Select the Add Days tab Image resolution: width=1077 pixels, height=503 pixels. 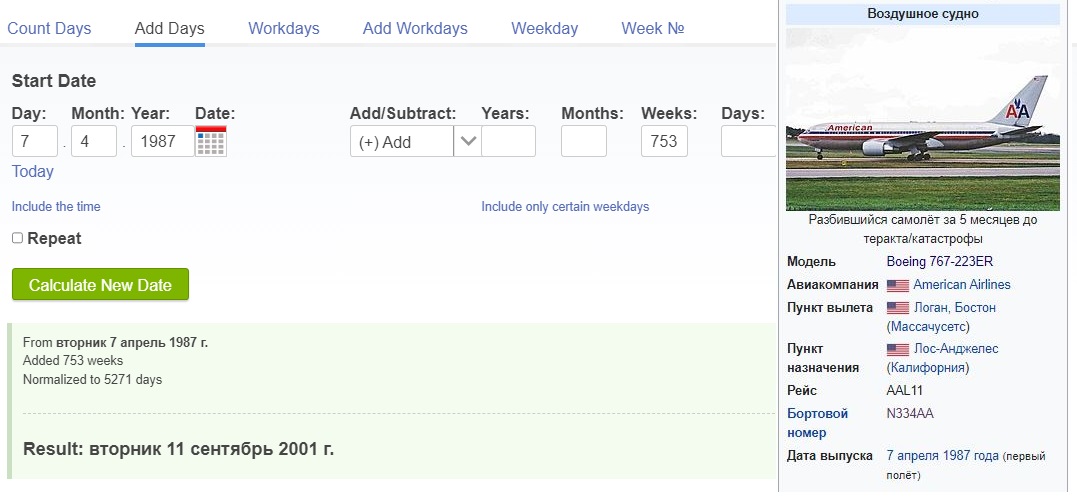point(170,29)
